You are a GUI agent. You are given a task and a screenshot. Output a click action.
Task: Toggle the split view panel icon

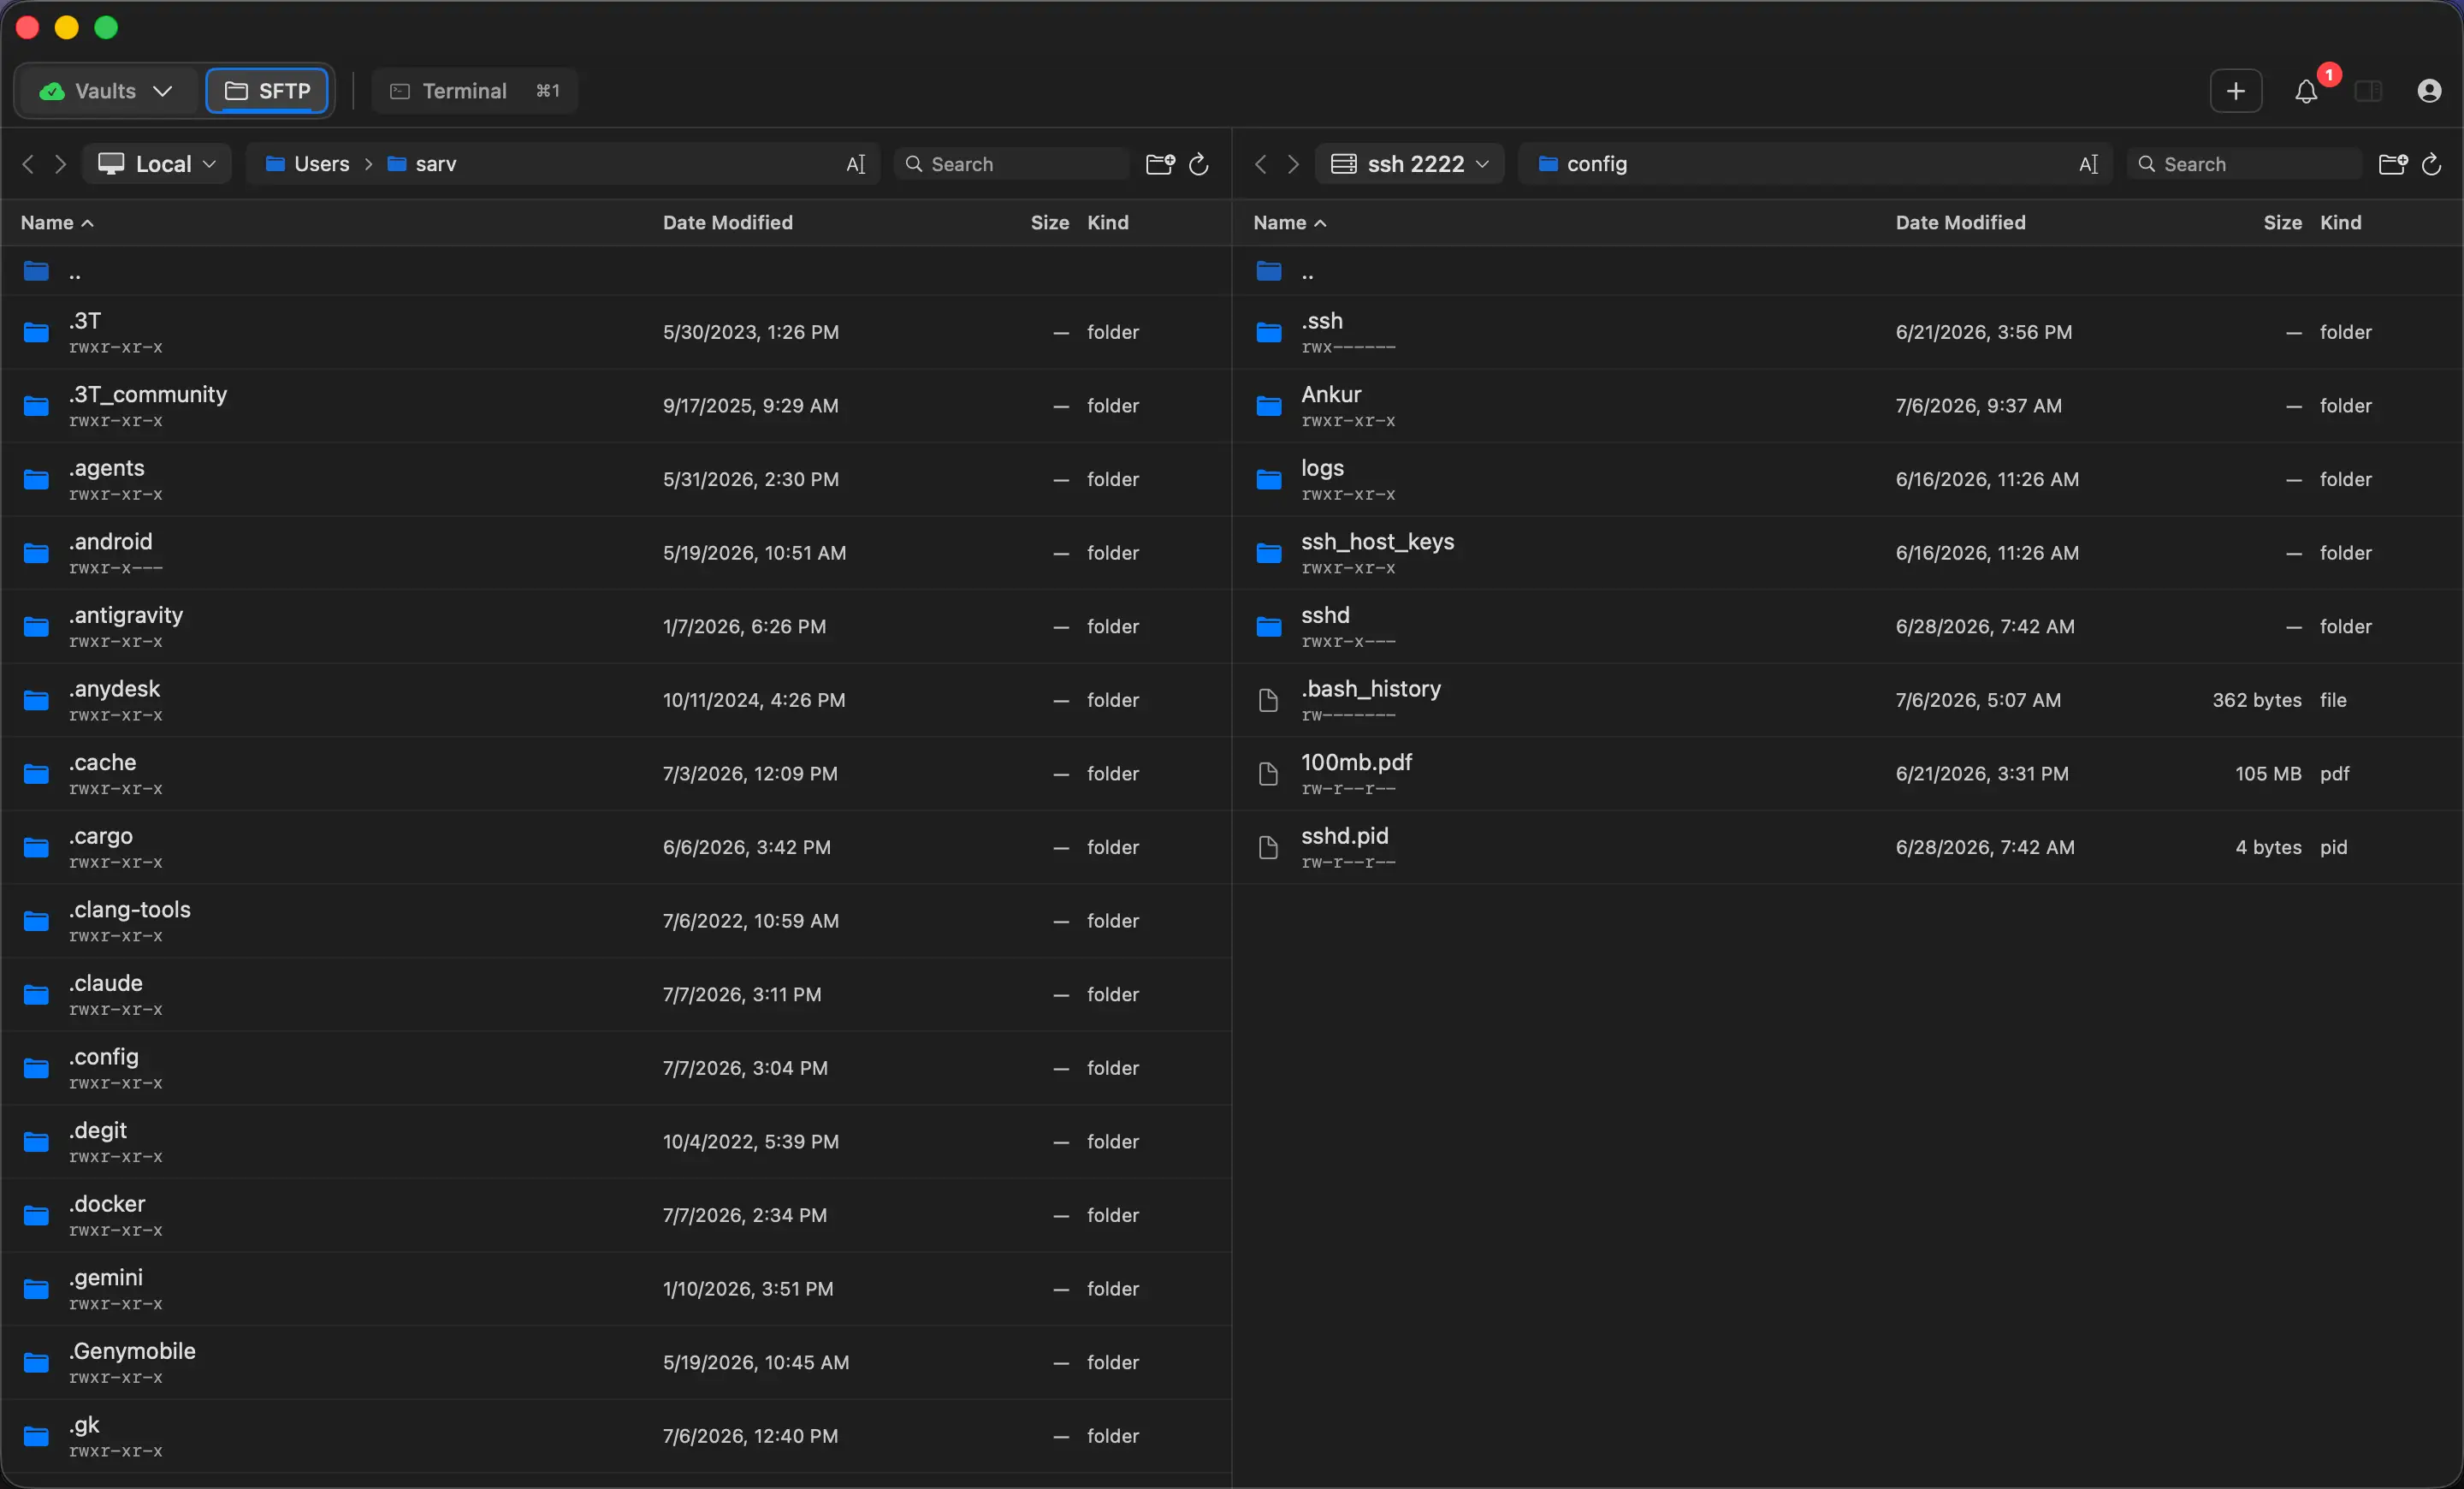[2367, 91]
